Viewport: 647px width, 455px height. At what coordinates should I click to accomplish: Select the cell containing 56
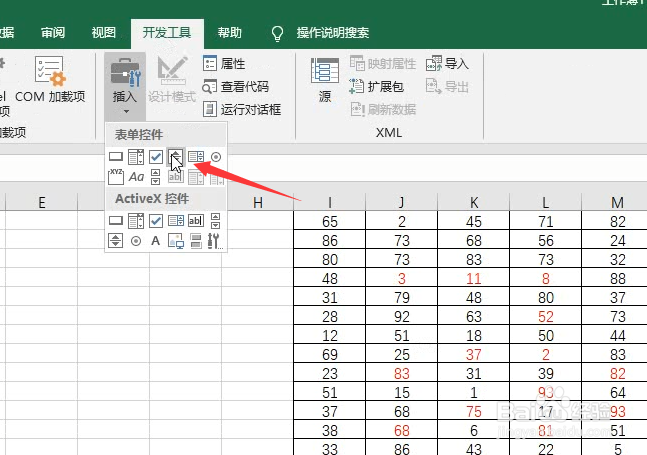[x=545, y=240]
